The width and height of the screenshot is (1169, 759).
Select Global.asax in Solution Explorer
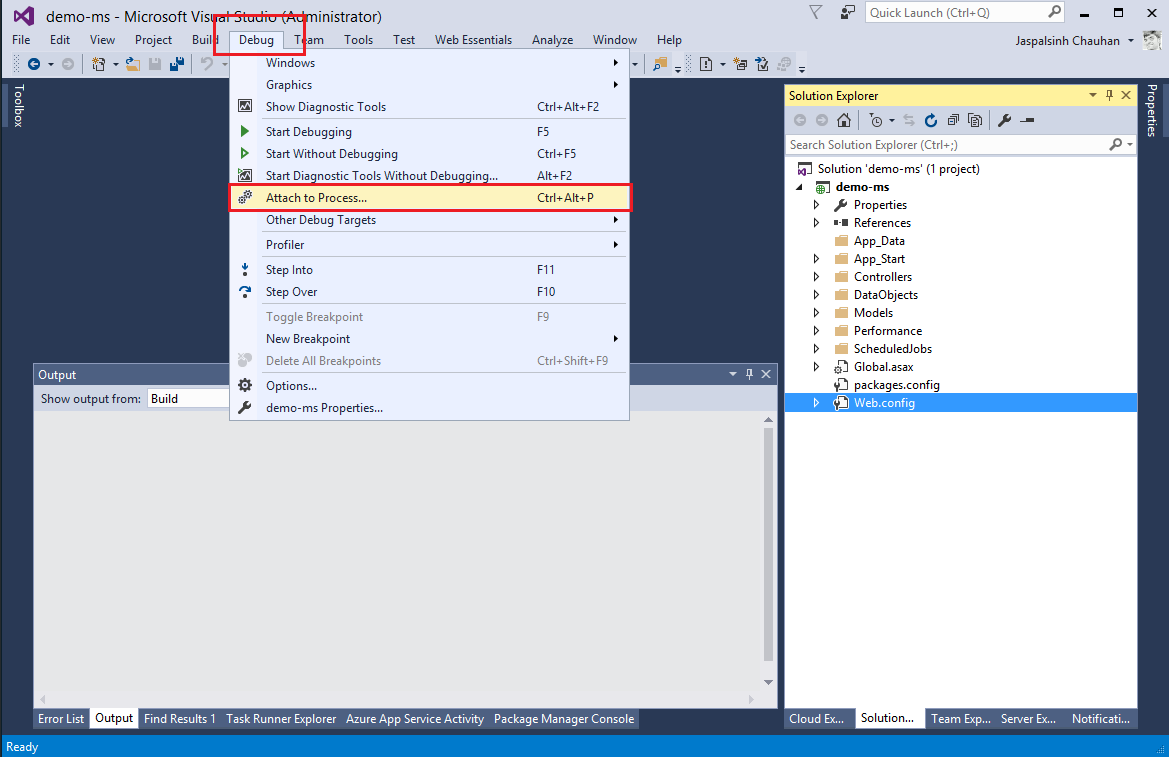pos(883,367)
